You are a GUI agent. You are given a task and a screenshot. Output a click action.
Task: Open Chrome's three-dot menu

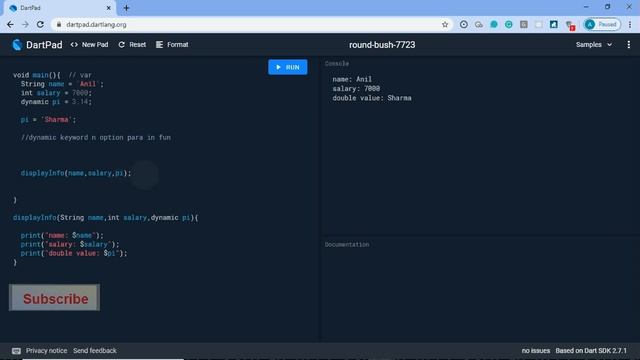click(x=630, y=24)
